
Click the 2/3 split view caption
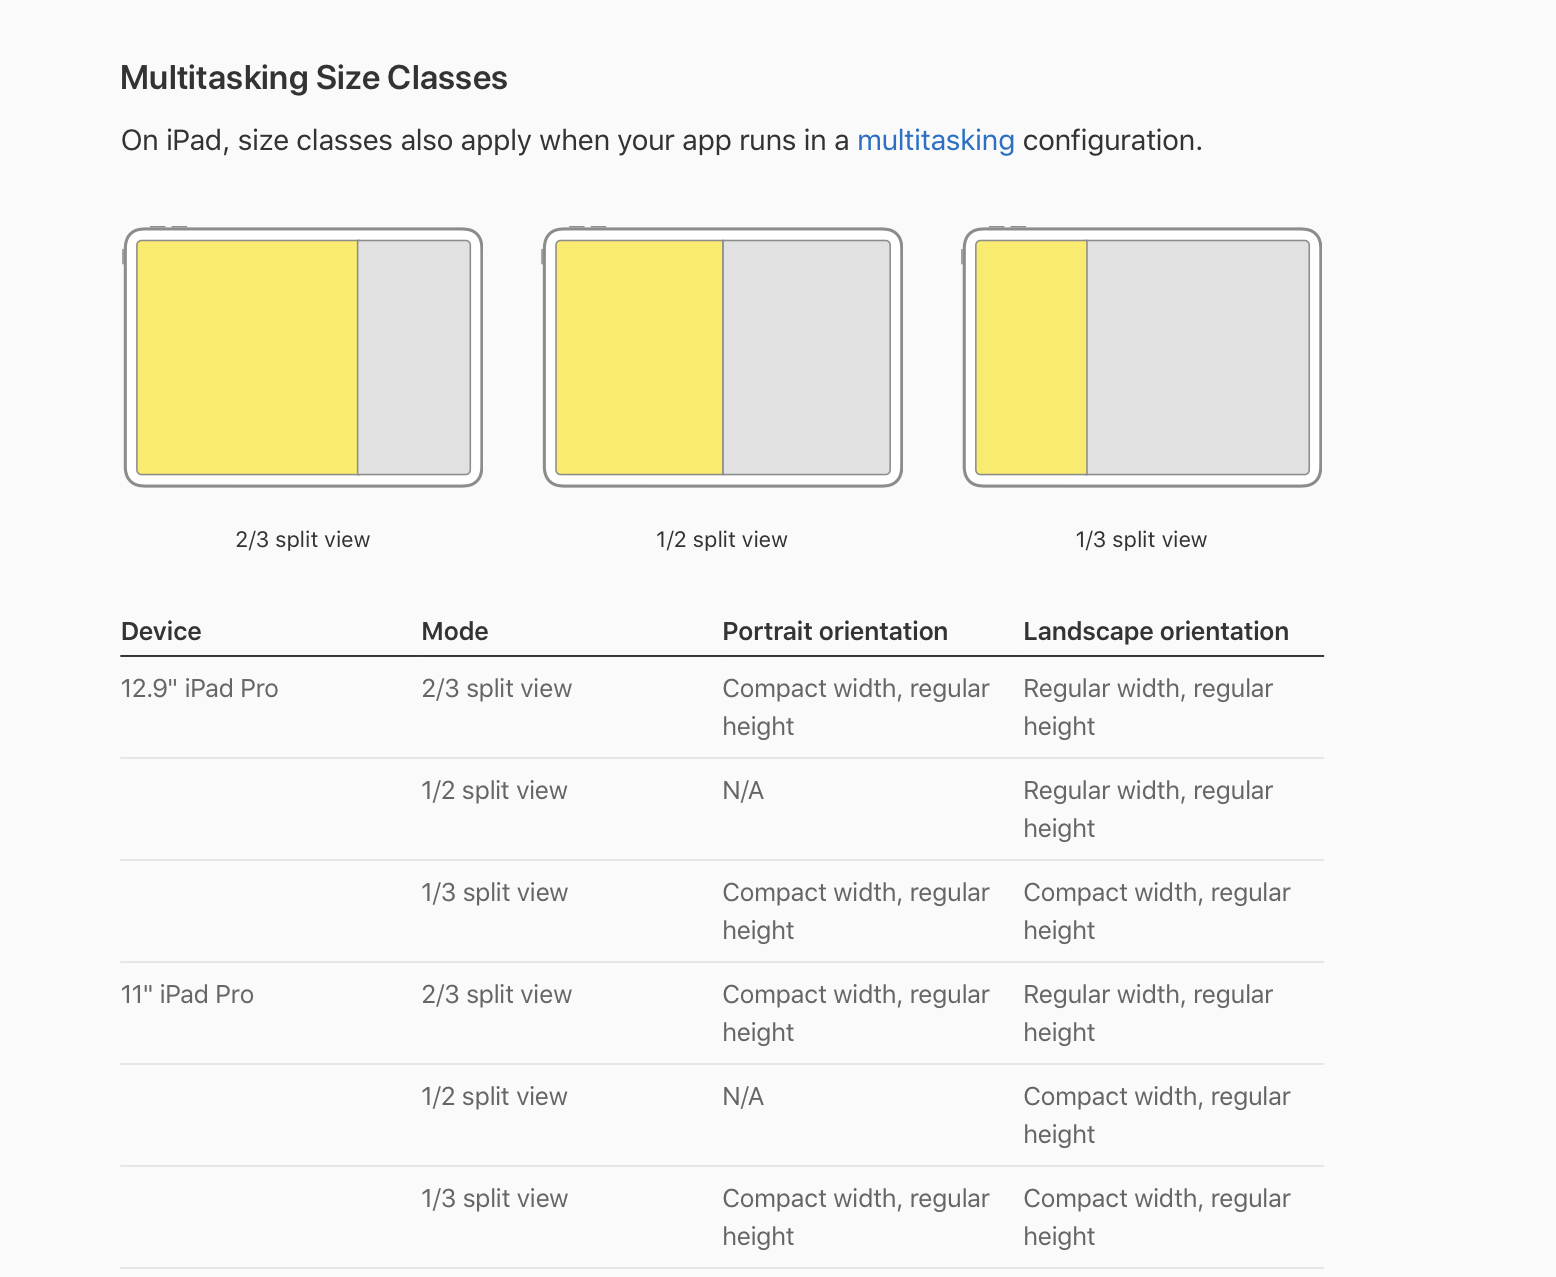pos(303,540)
